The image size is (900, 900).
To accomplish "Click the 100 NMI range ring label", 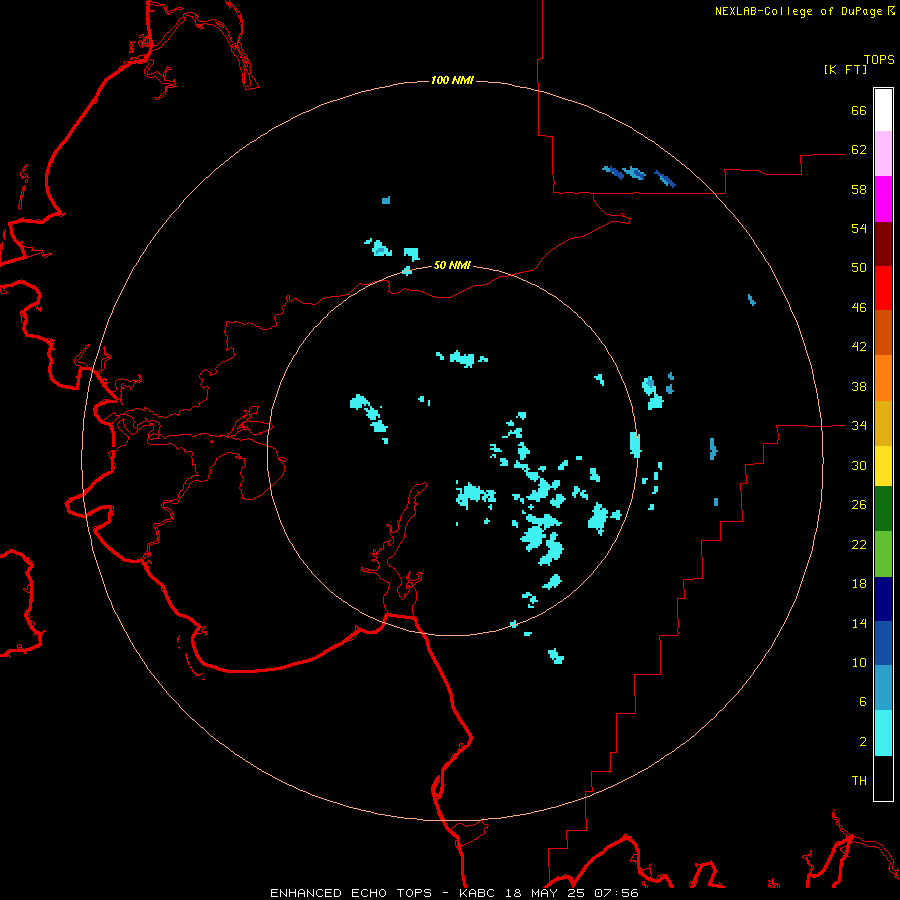I will click(452, 80).
